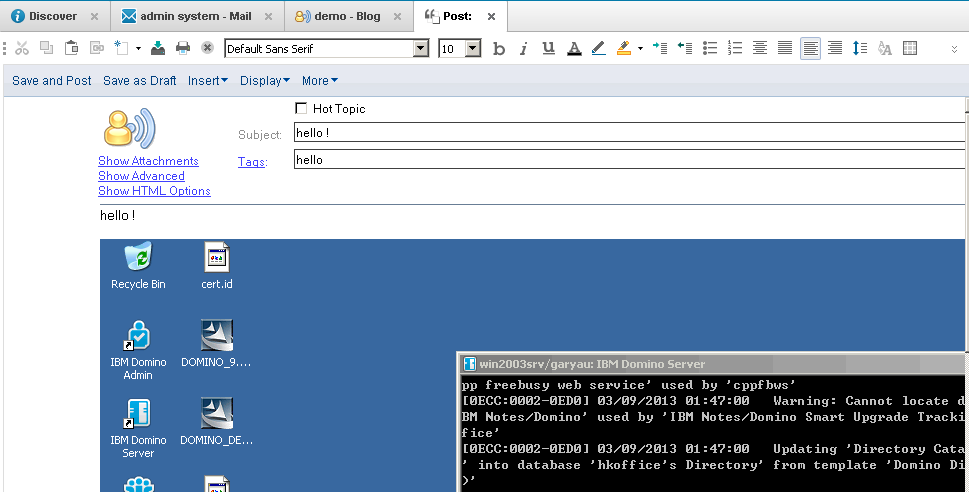Insert a table using grid icon
This screenshot has height=492, width=969.
(x=910, y=48)
